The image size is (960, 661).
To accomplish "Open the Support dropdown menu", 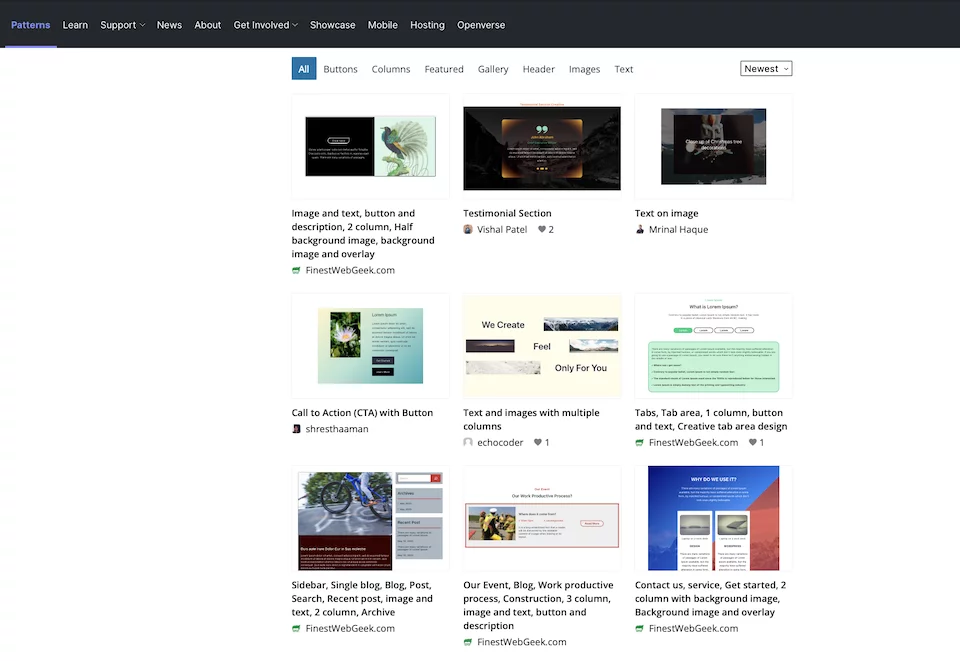I will [122, 25].
